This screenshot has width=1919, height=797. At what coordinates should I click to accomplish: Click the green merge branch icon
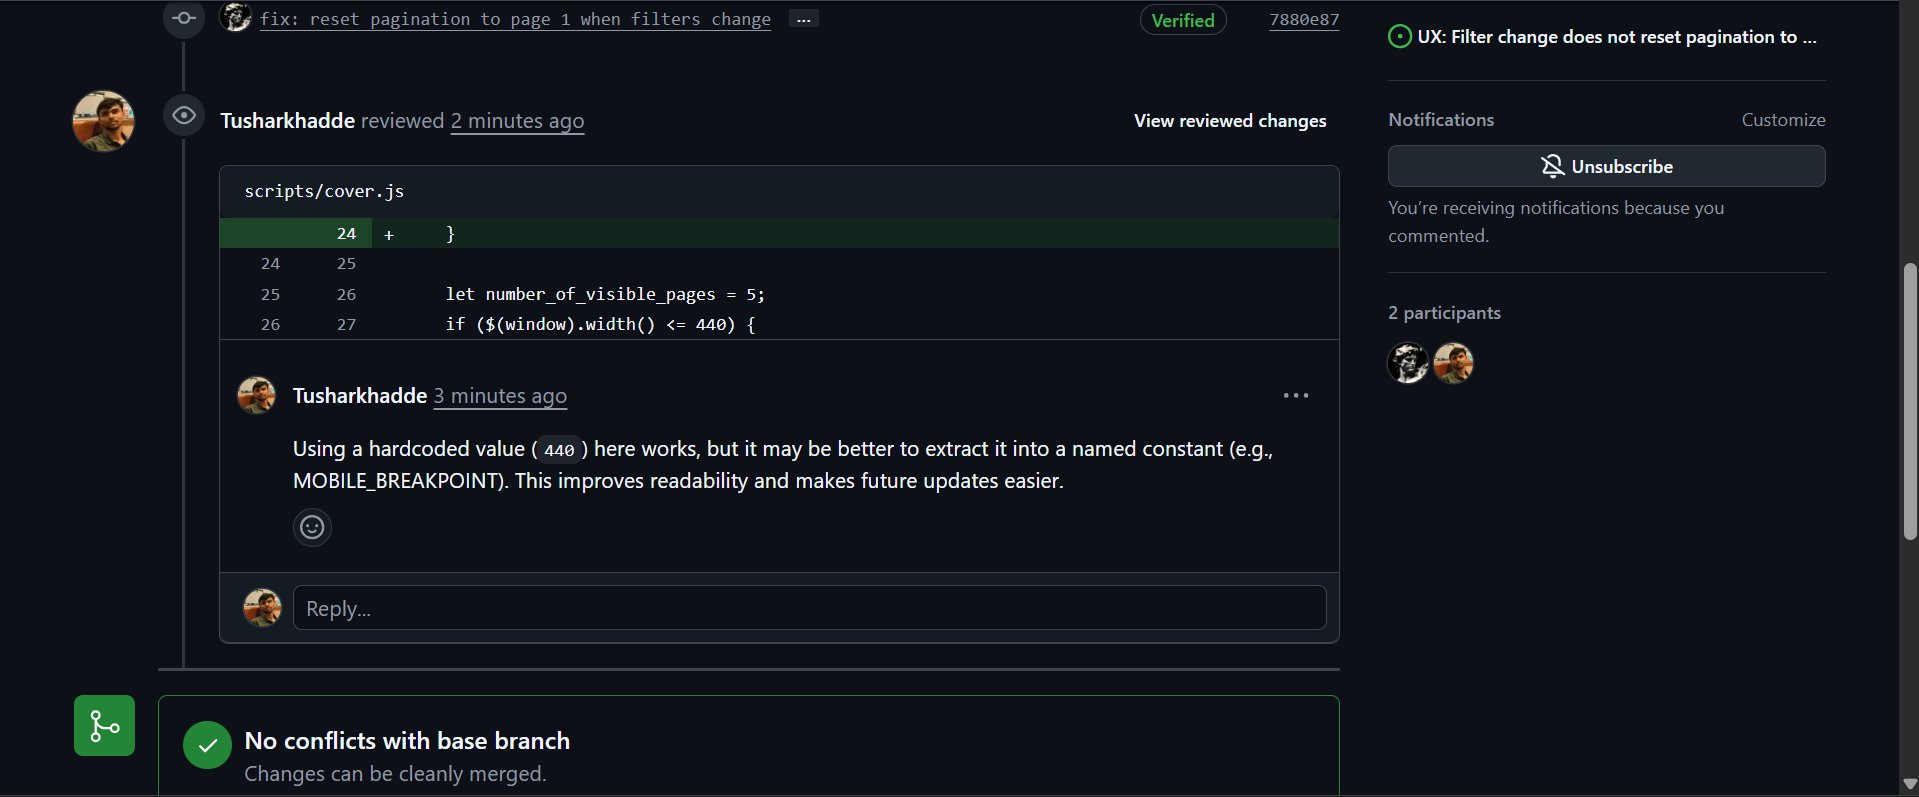104,726
